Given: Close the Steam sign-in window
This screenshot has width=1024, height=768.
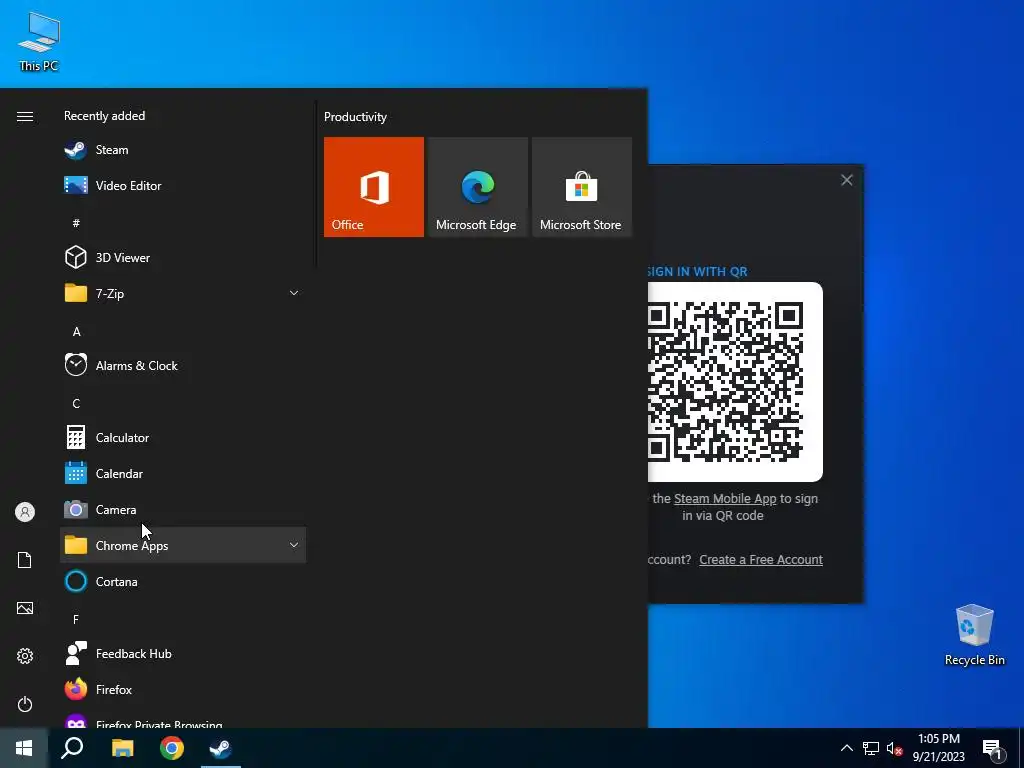Looking at the screenshot, I should (x=846, y=180).
